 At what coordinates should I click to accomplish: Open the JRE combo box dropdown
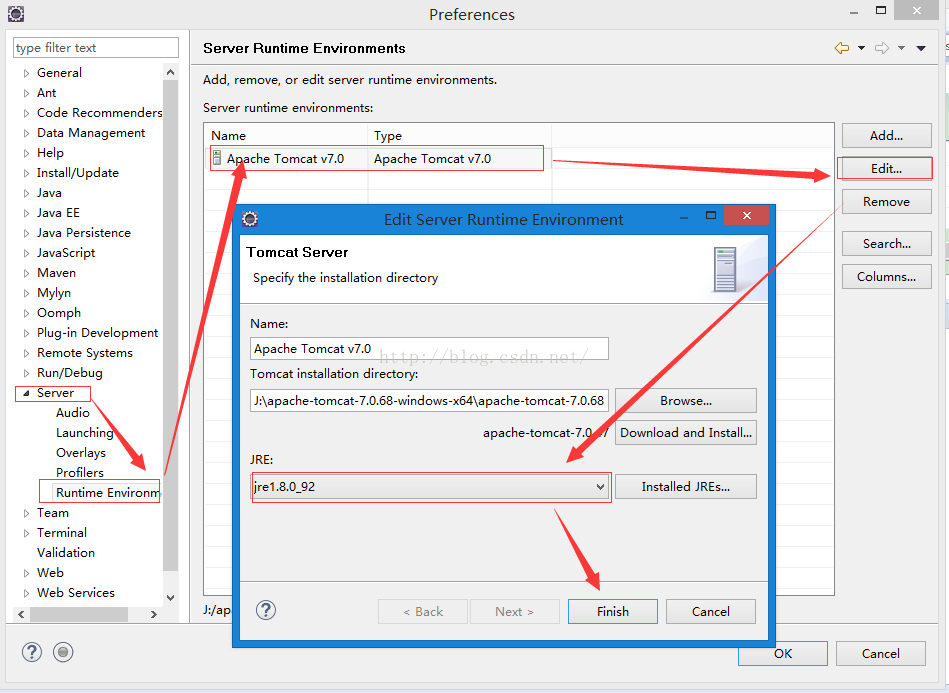click(x=600, y=487)
